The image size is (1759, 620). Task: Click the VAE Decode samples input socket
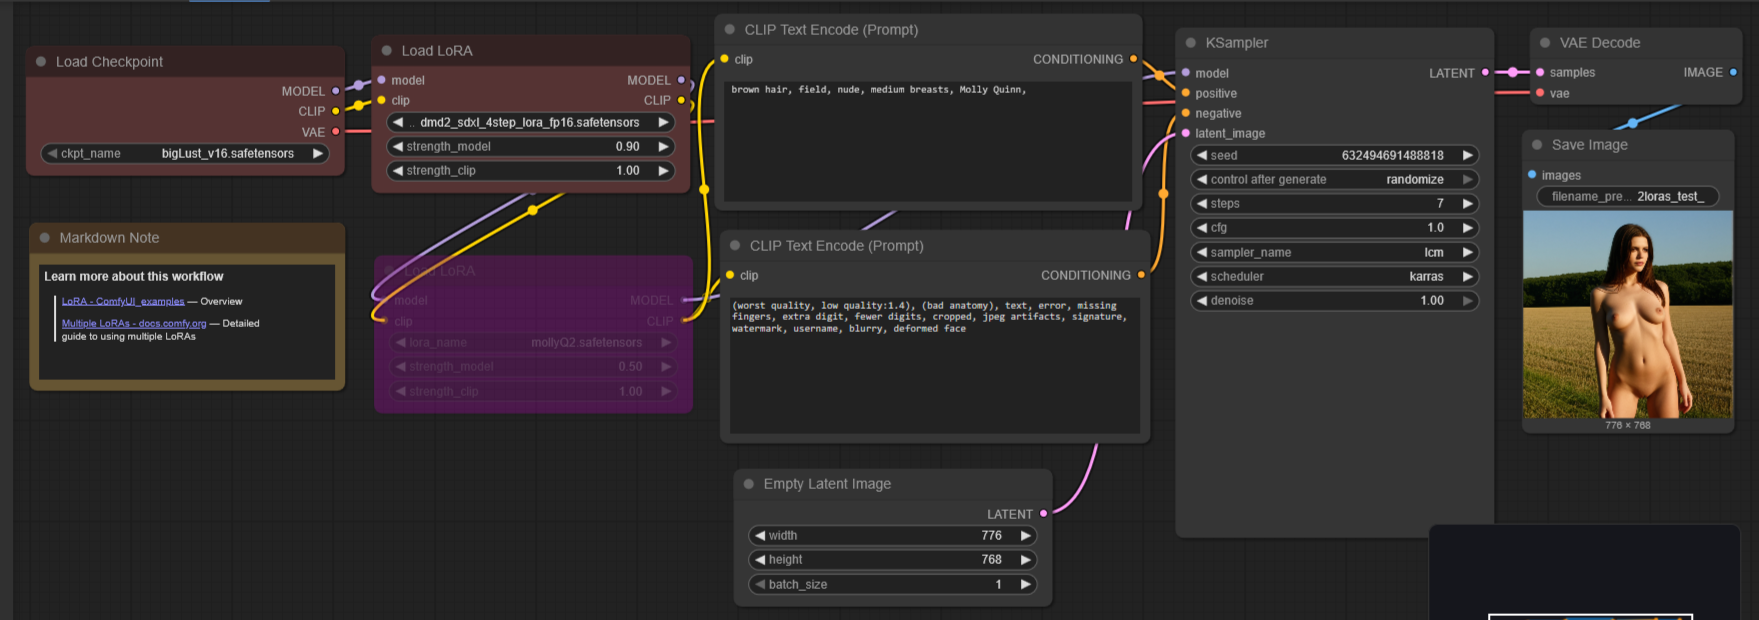tap(1540, 72)
